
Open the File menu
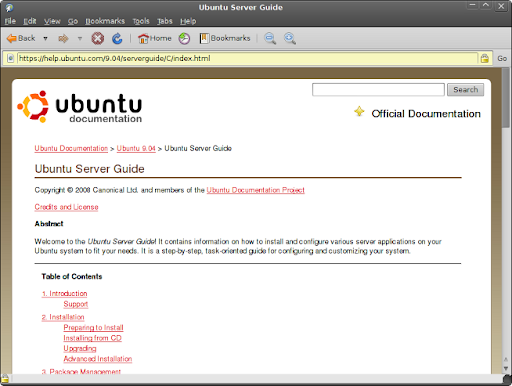10,21
